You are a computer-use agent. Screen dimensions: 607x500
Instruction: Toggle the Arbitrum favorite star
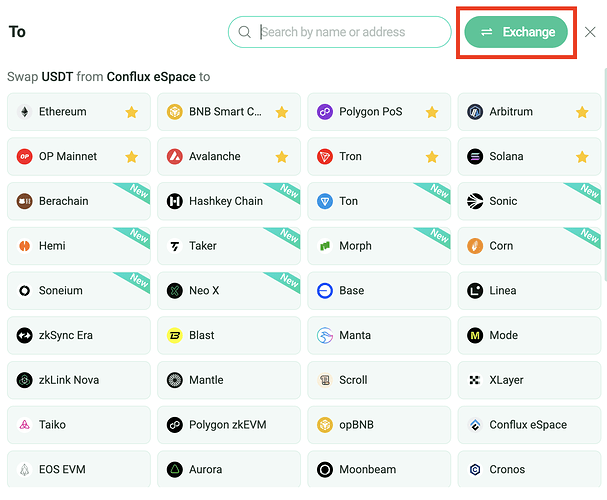point(582,112)
